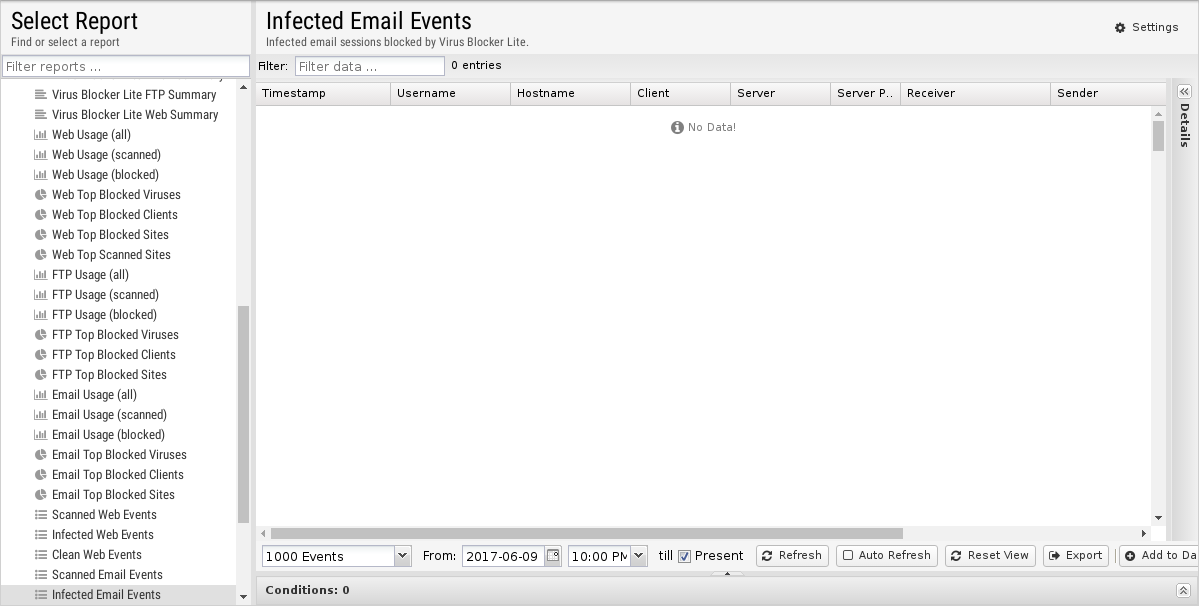Click the Settings gear icon
The height and width of the screenshot is (606, 1199).
coord(1120,28)
